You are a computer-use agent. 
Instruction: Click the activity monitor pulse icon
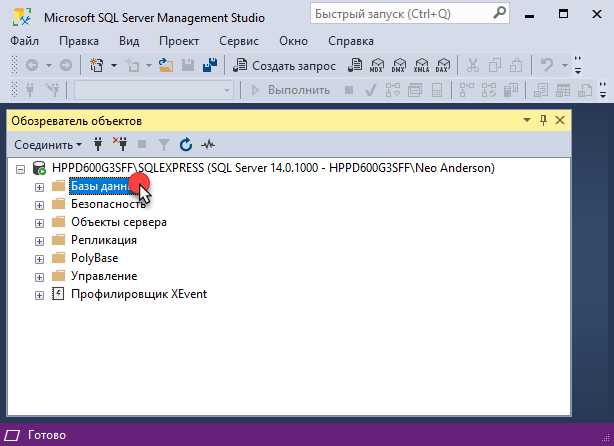208,145
